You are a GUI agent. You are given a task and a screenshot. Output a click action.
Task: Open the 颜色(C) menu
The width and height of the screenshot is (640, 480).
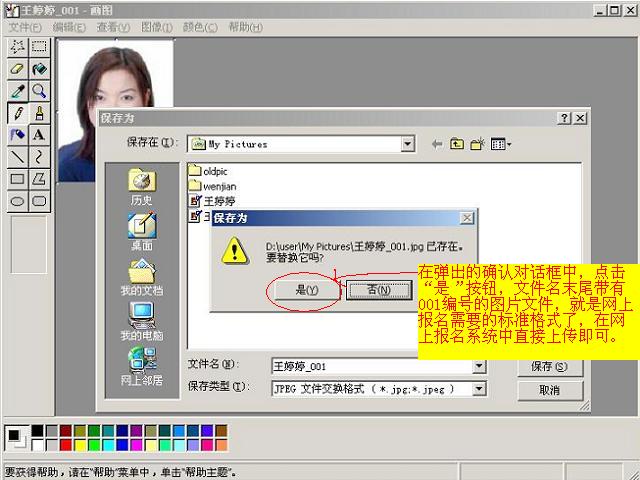point(200,28)
